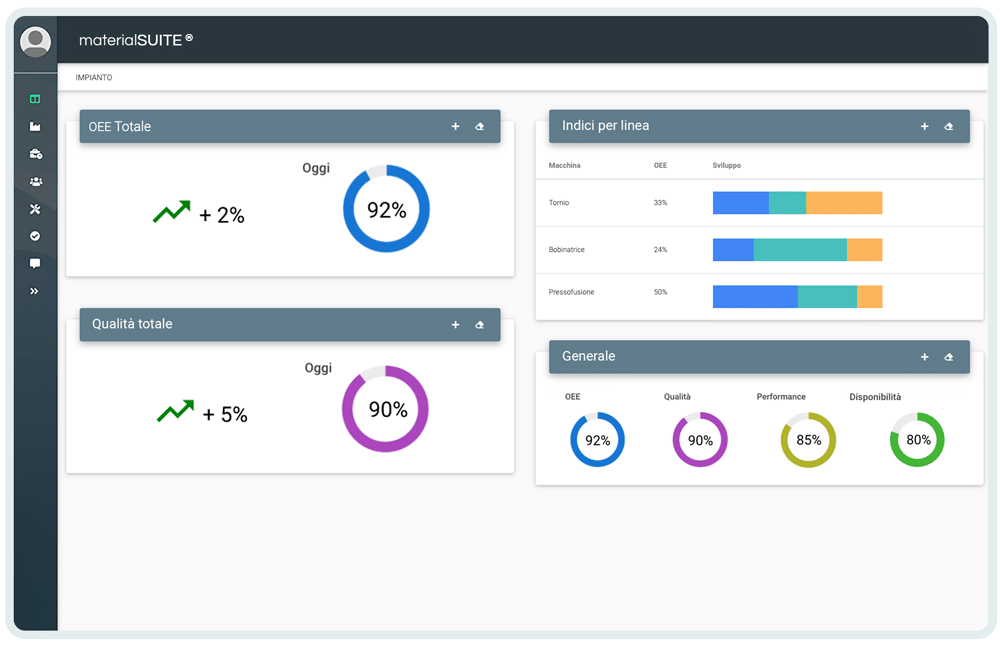Open the factory plant sidebar icon
The image size is (1000, 649).
point(35,127)
